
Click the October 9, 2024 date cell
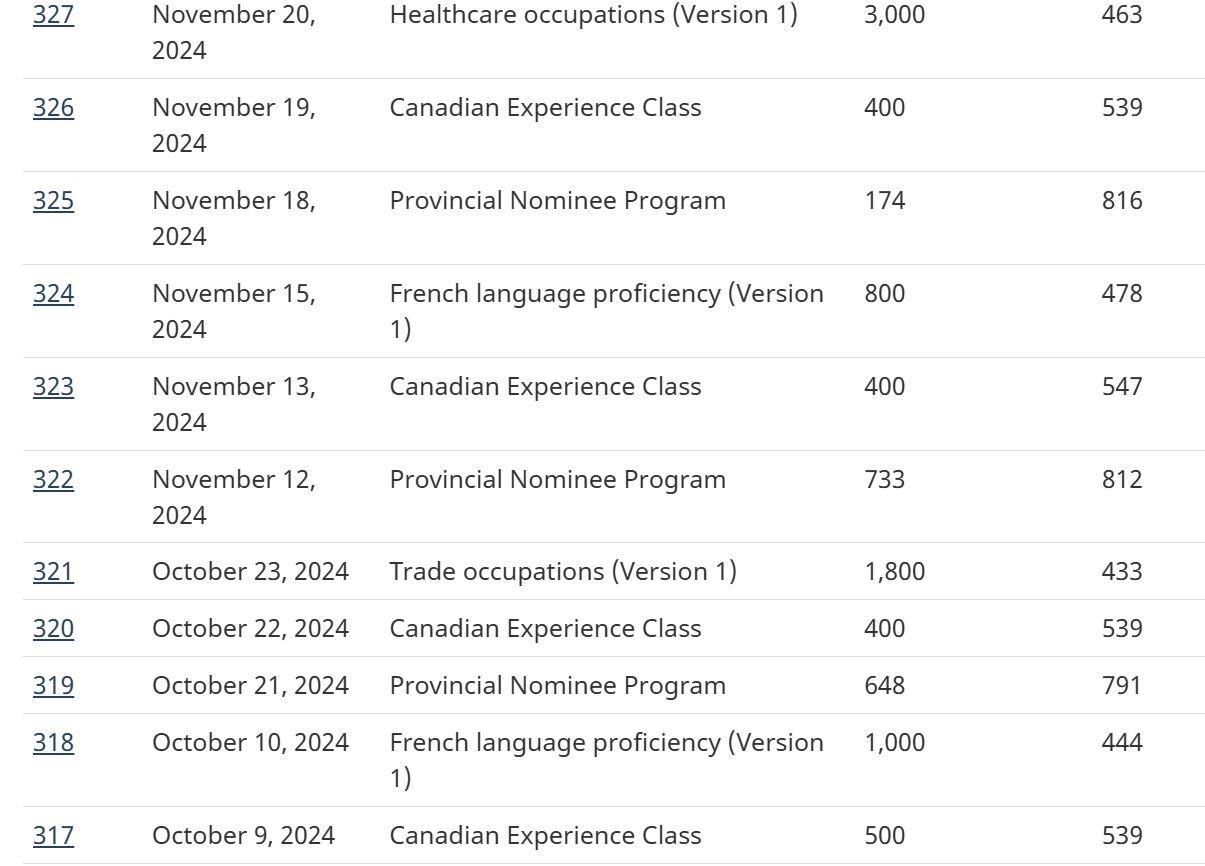(243, 836)
